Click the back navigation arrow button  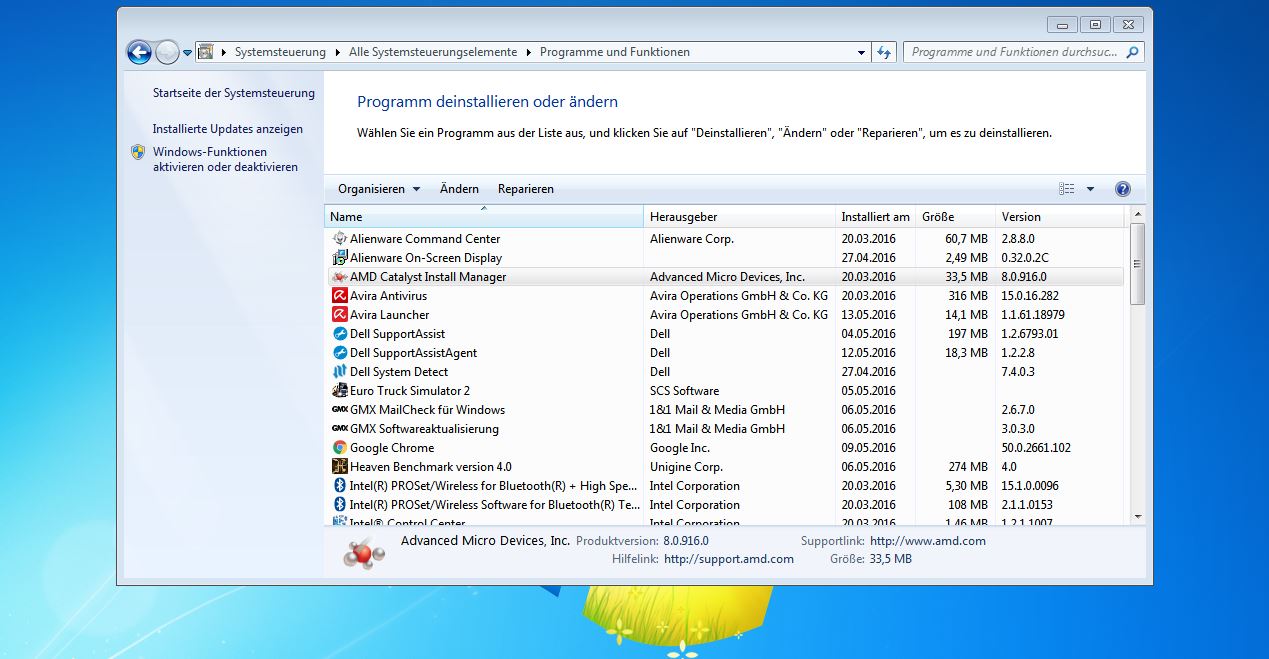point(139,52)
